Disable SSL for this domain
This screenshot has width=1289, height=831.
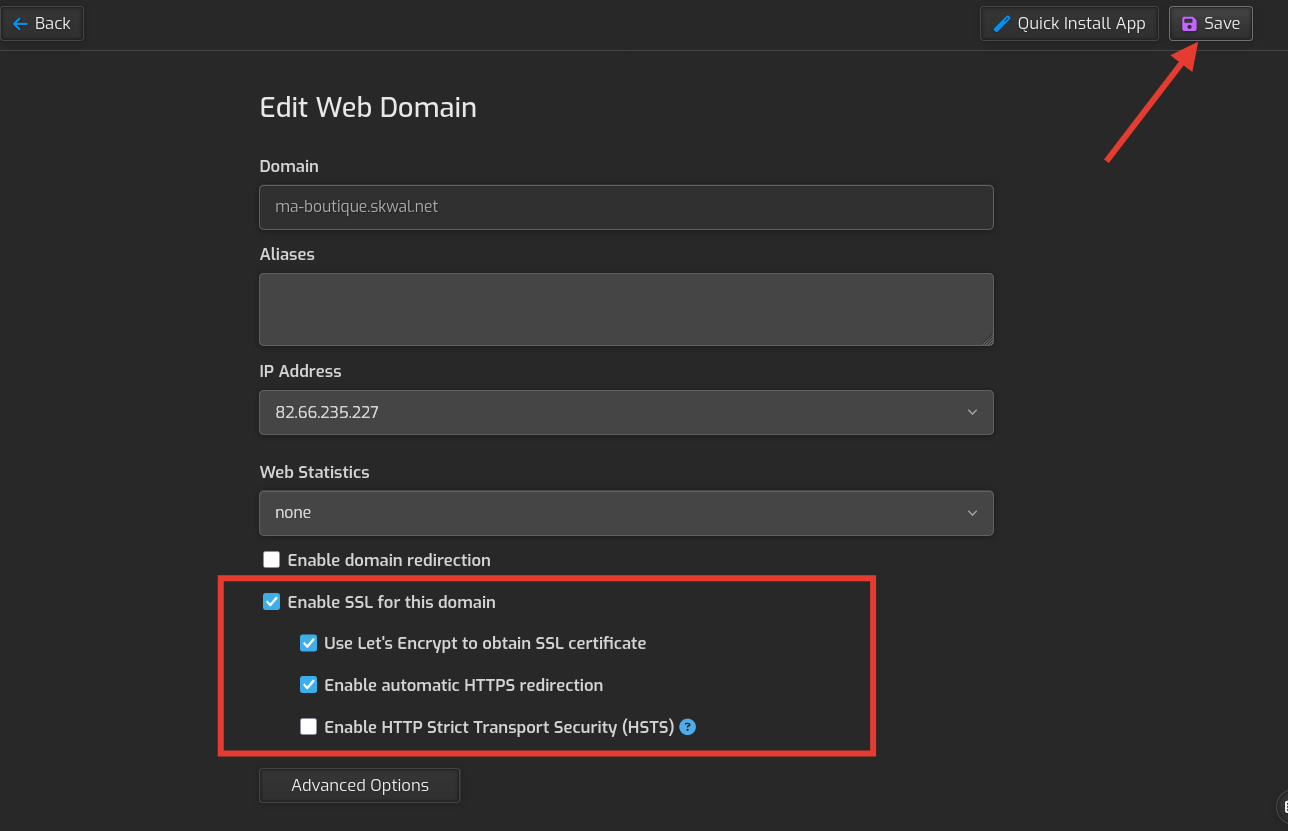(271, 601)
